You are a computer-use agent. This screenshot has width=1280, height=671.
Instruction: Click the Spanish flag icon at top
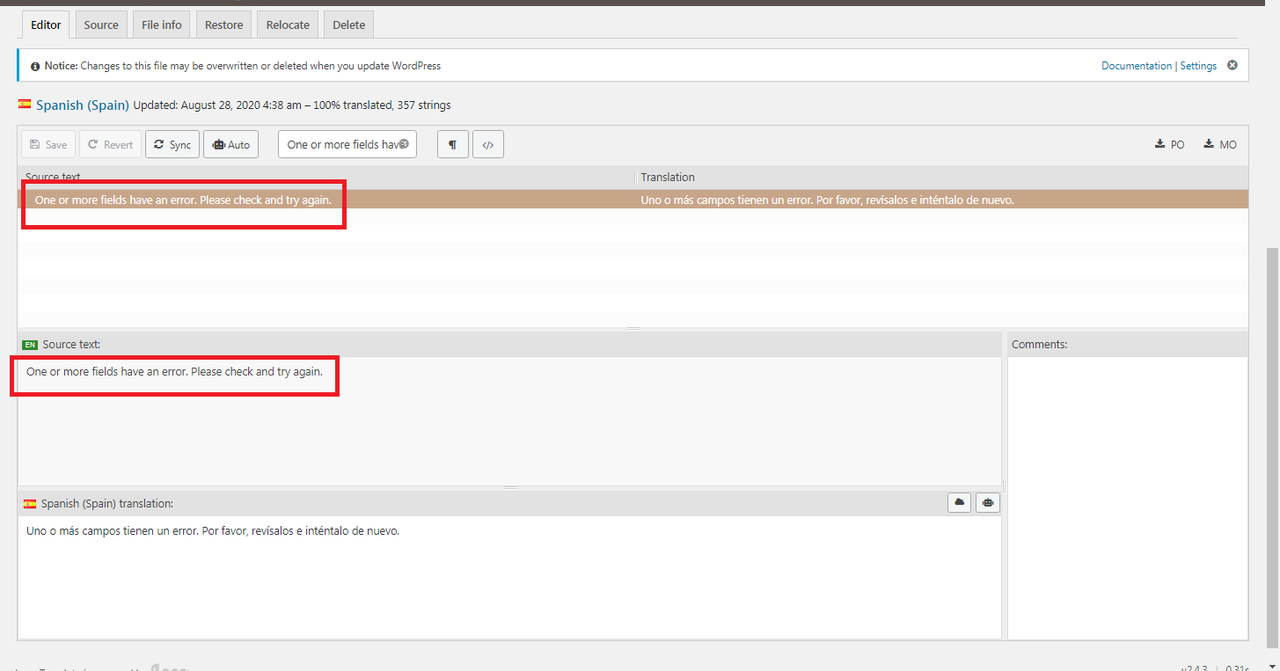pos(24,104)
